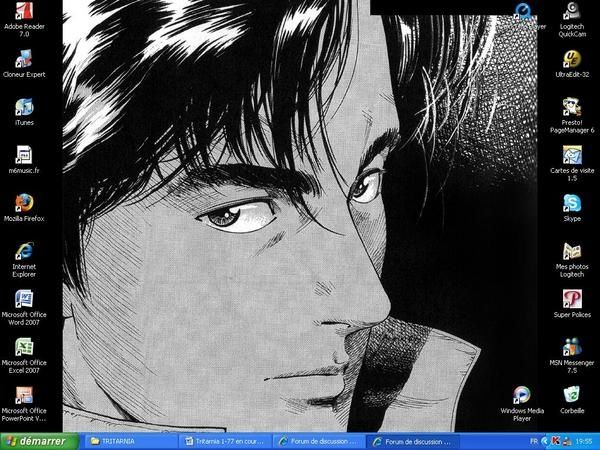Click the MSN Messenger tray icon
The image size is (600, 450).
click(x=567, y=442)
